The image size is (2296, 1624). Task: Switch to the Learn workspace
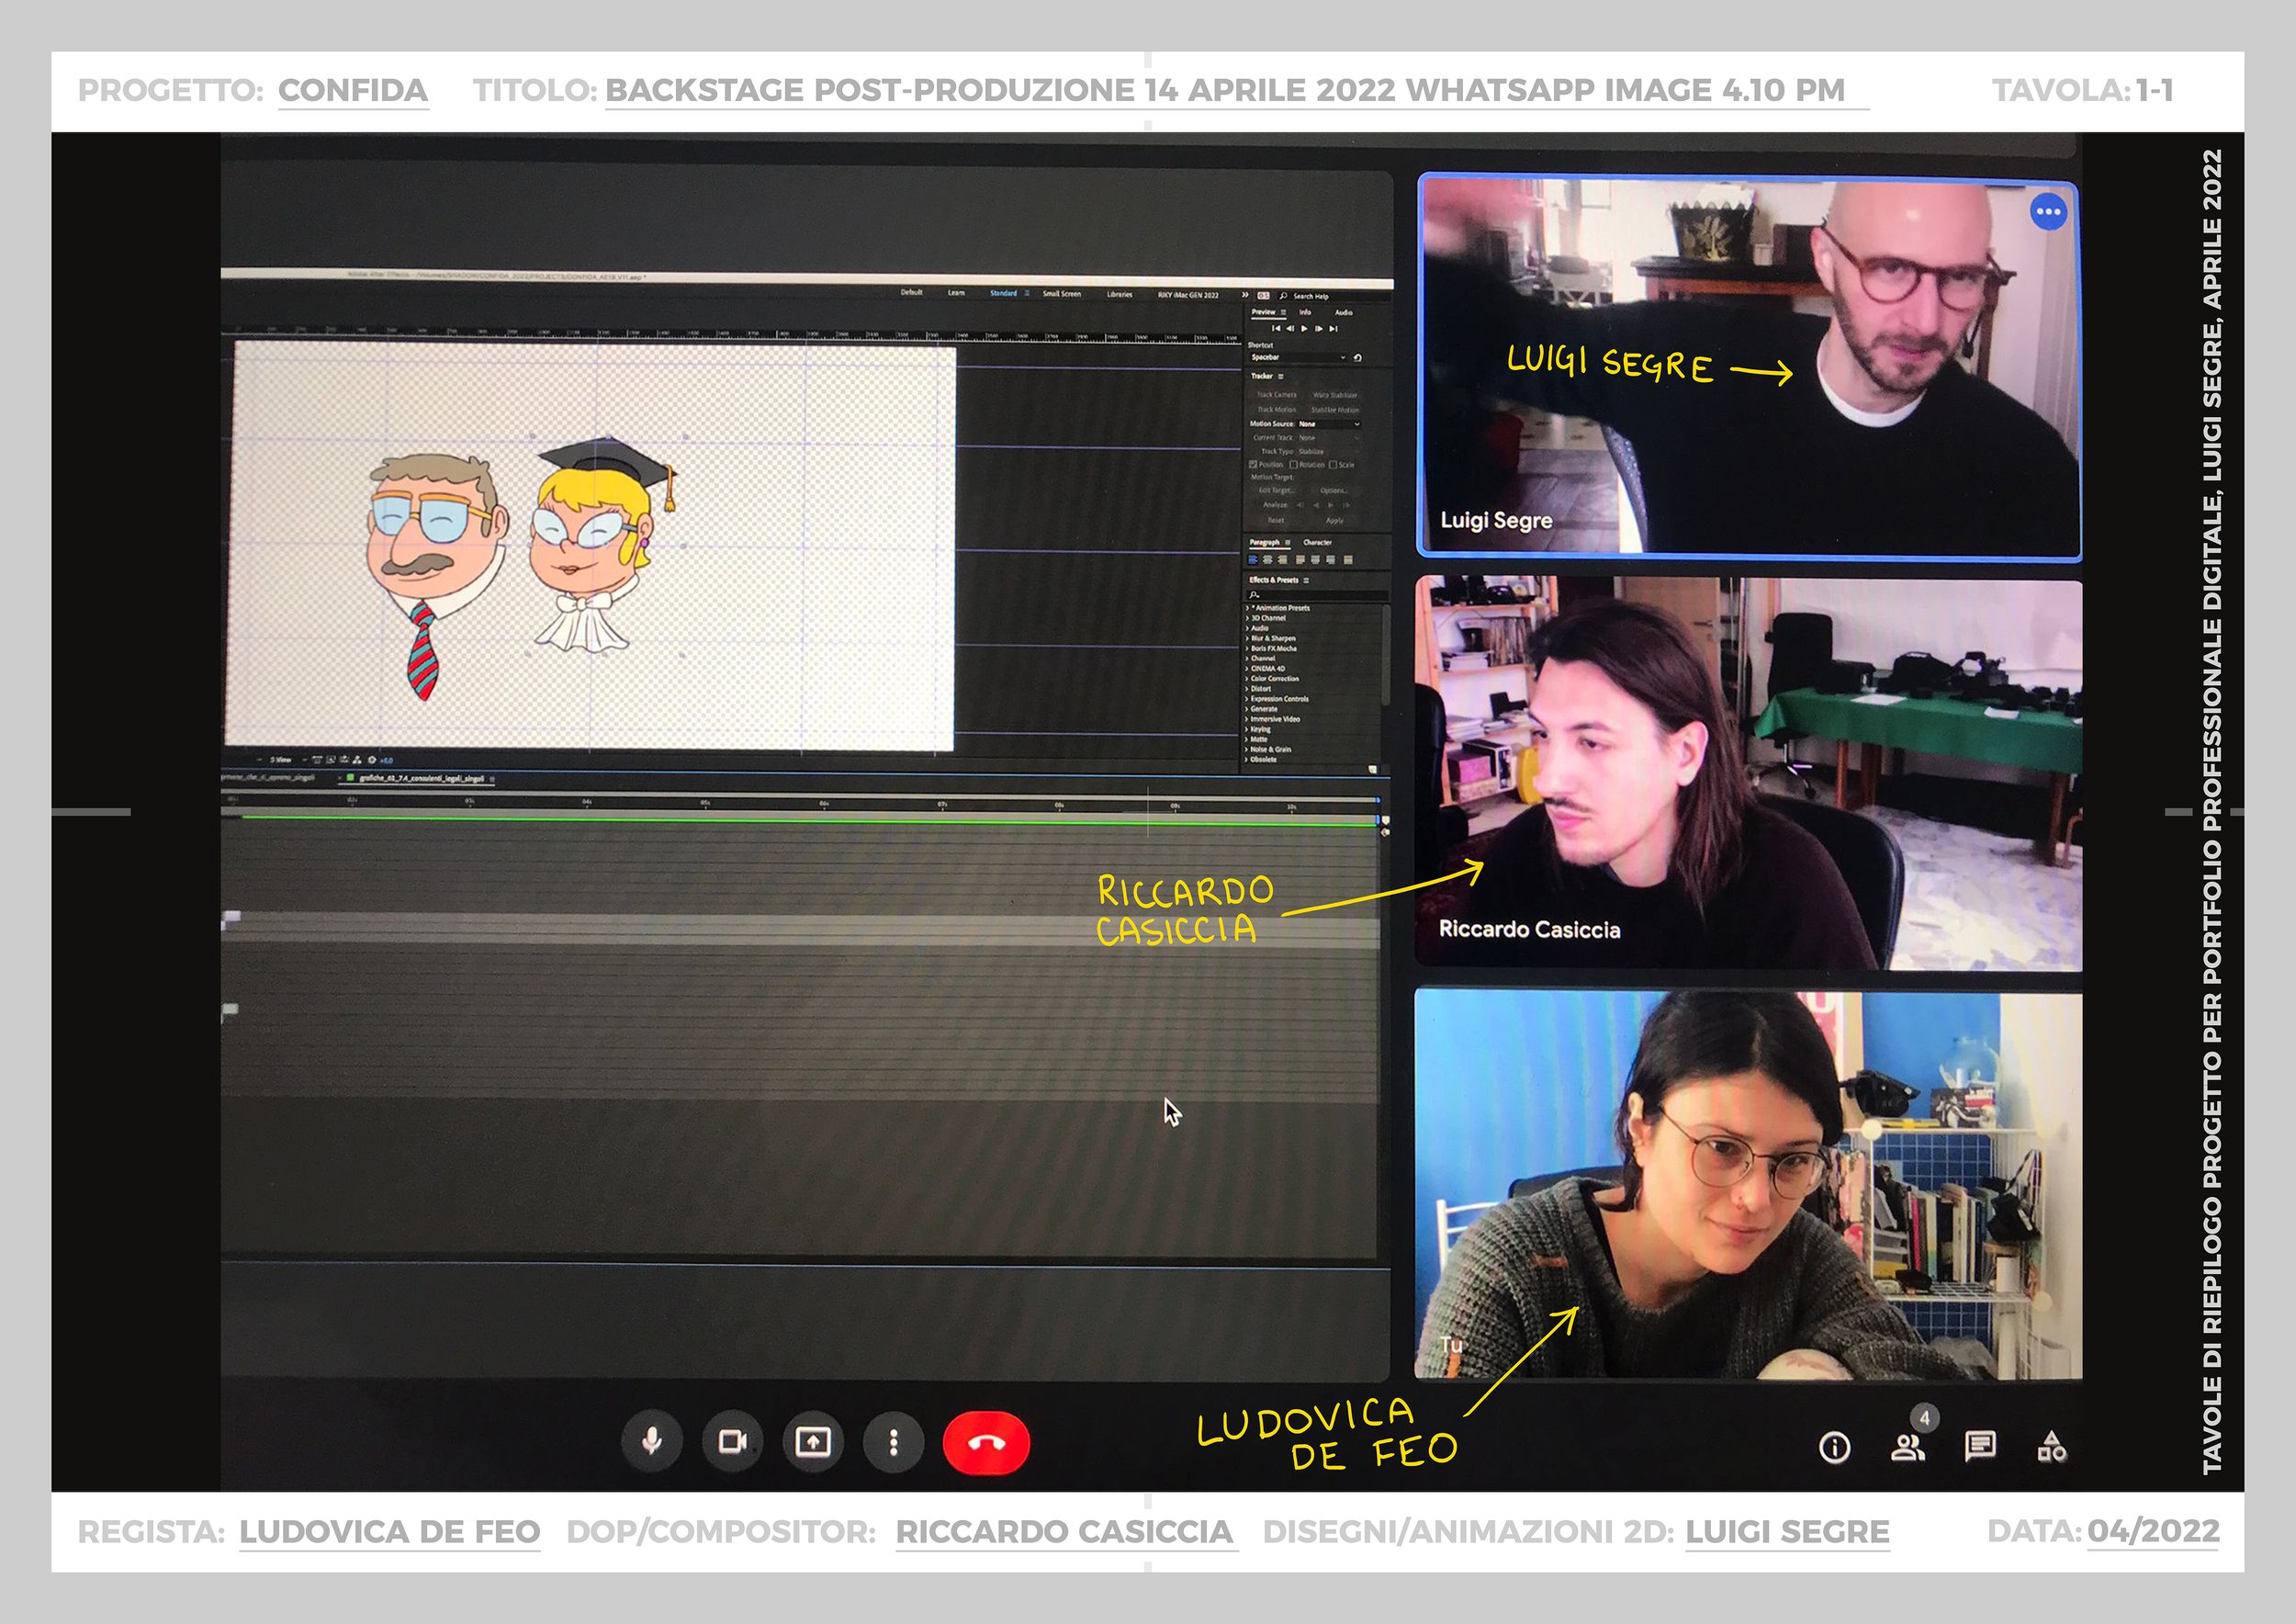pos(956,292)
